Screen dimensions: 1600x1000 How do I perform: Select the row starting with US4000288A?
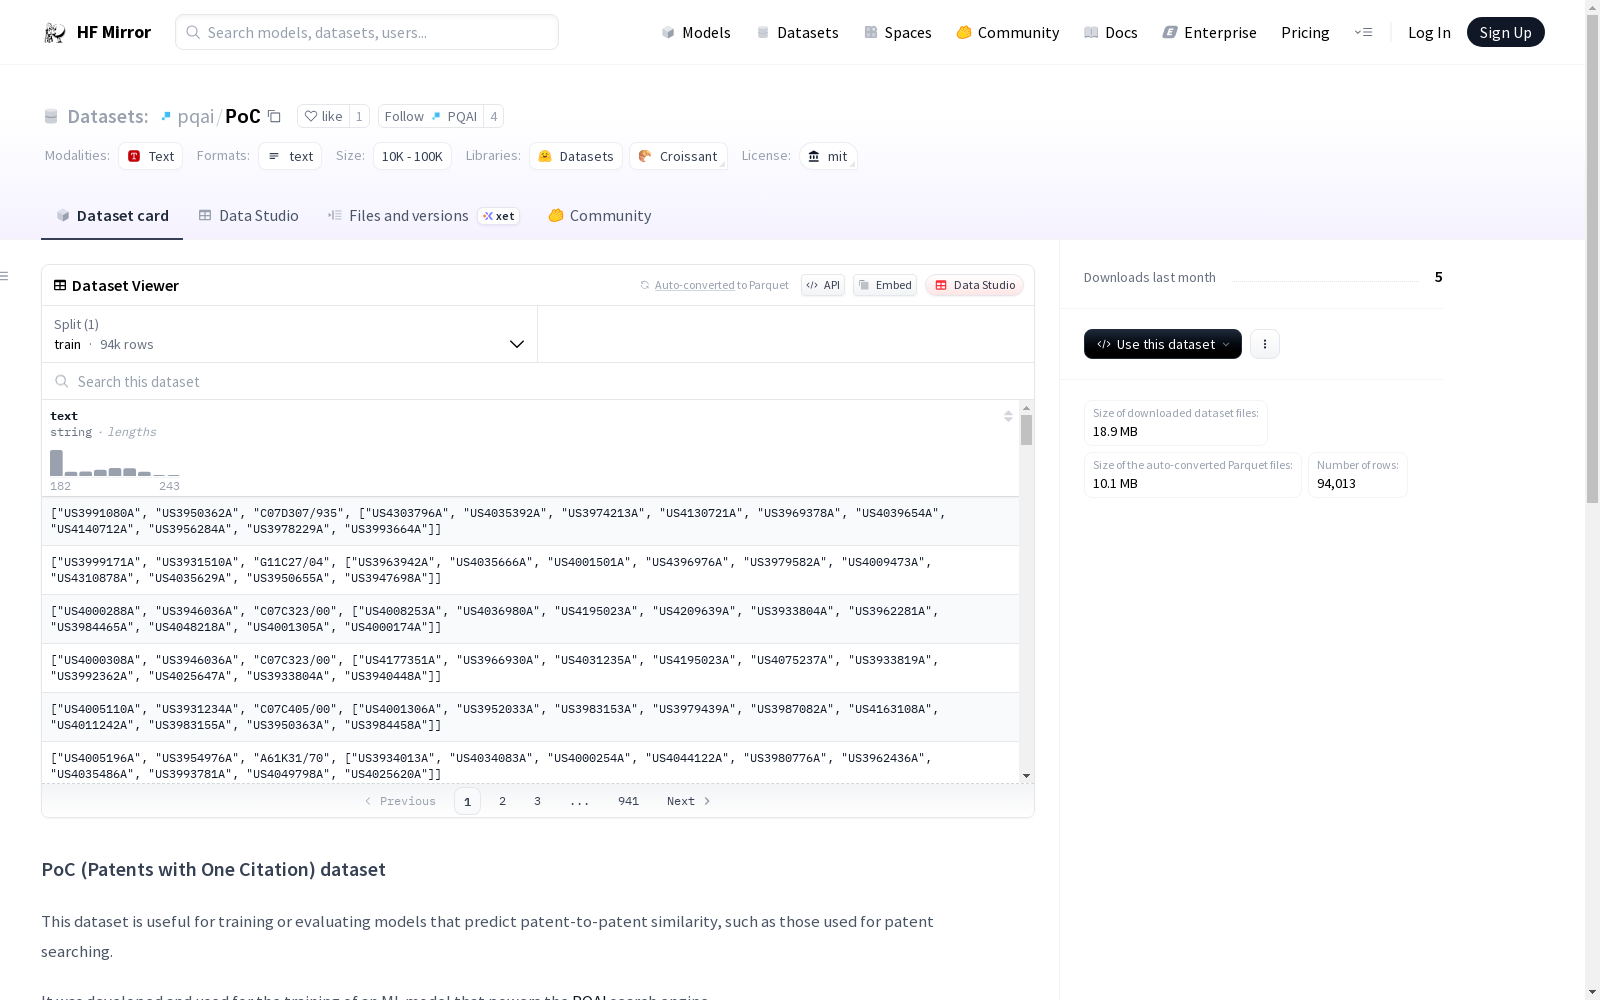(530, 619)
